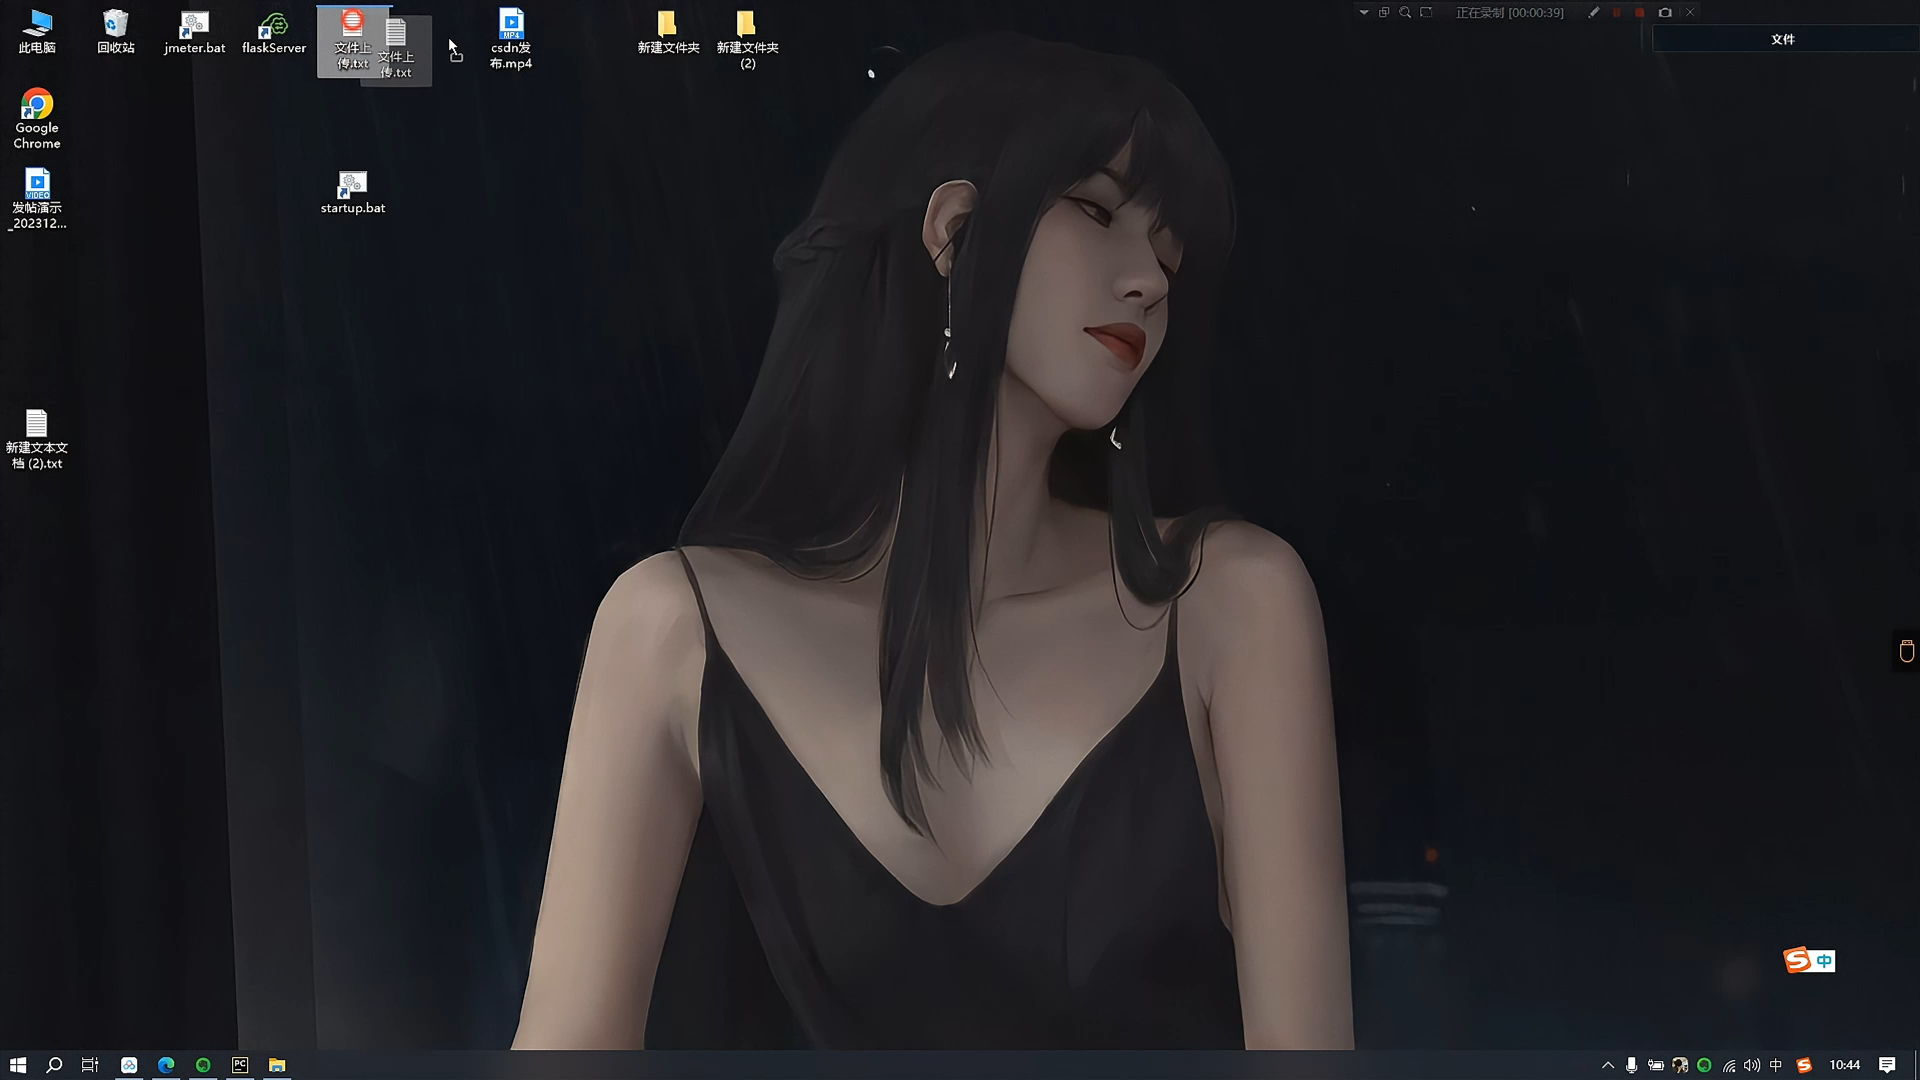The height and width of the screenshot is (1080, 1920).
Task: Stop the screen recording
Action: point(1640,12)
